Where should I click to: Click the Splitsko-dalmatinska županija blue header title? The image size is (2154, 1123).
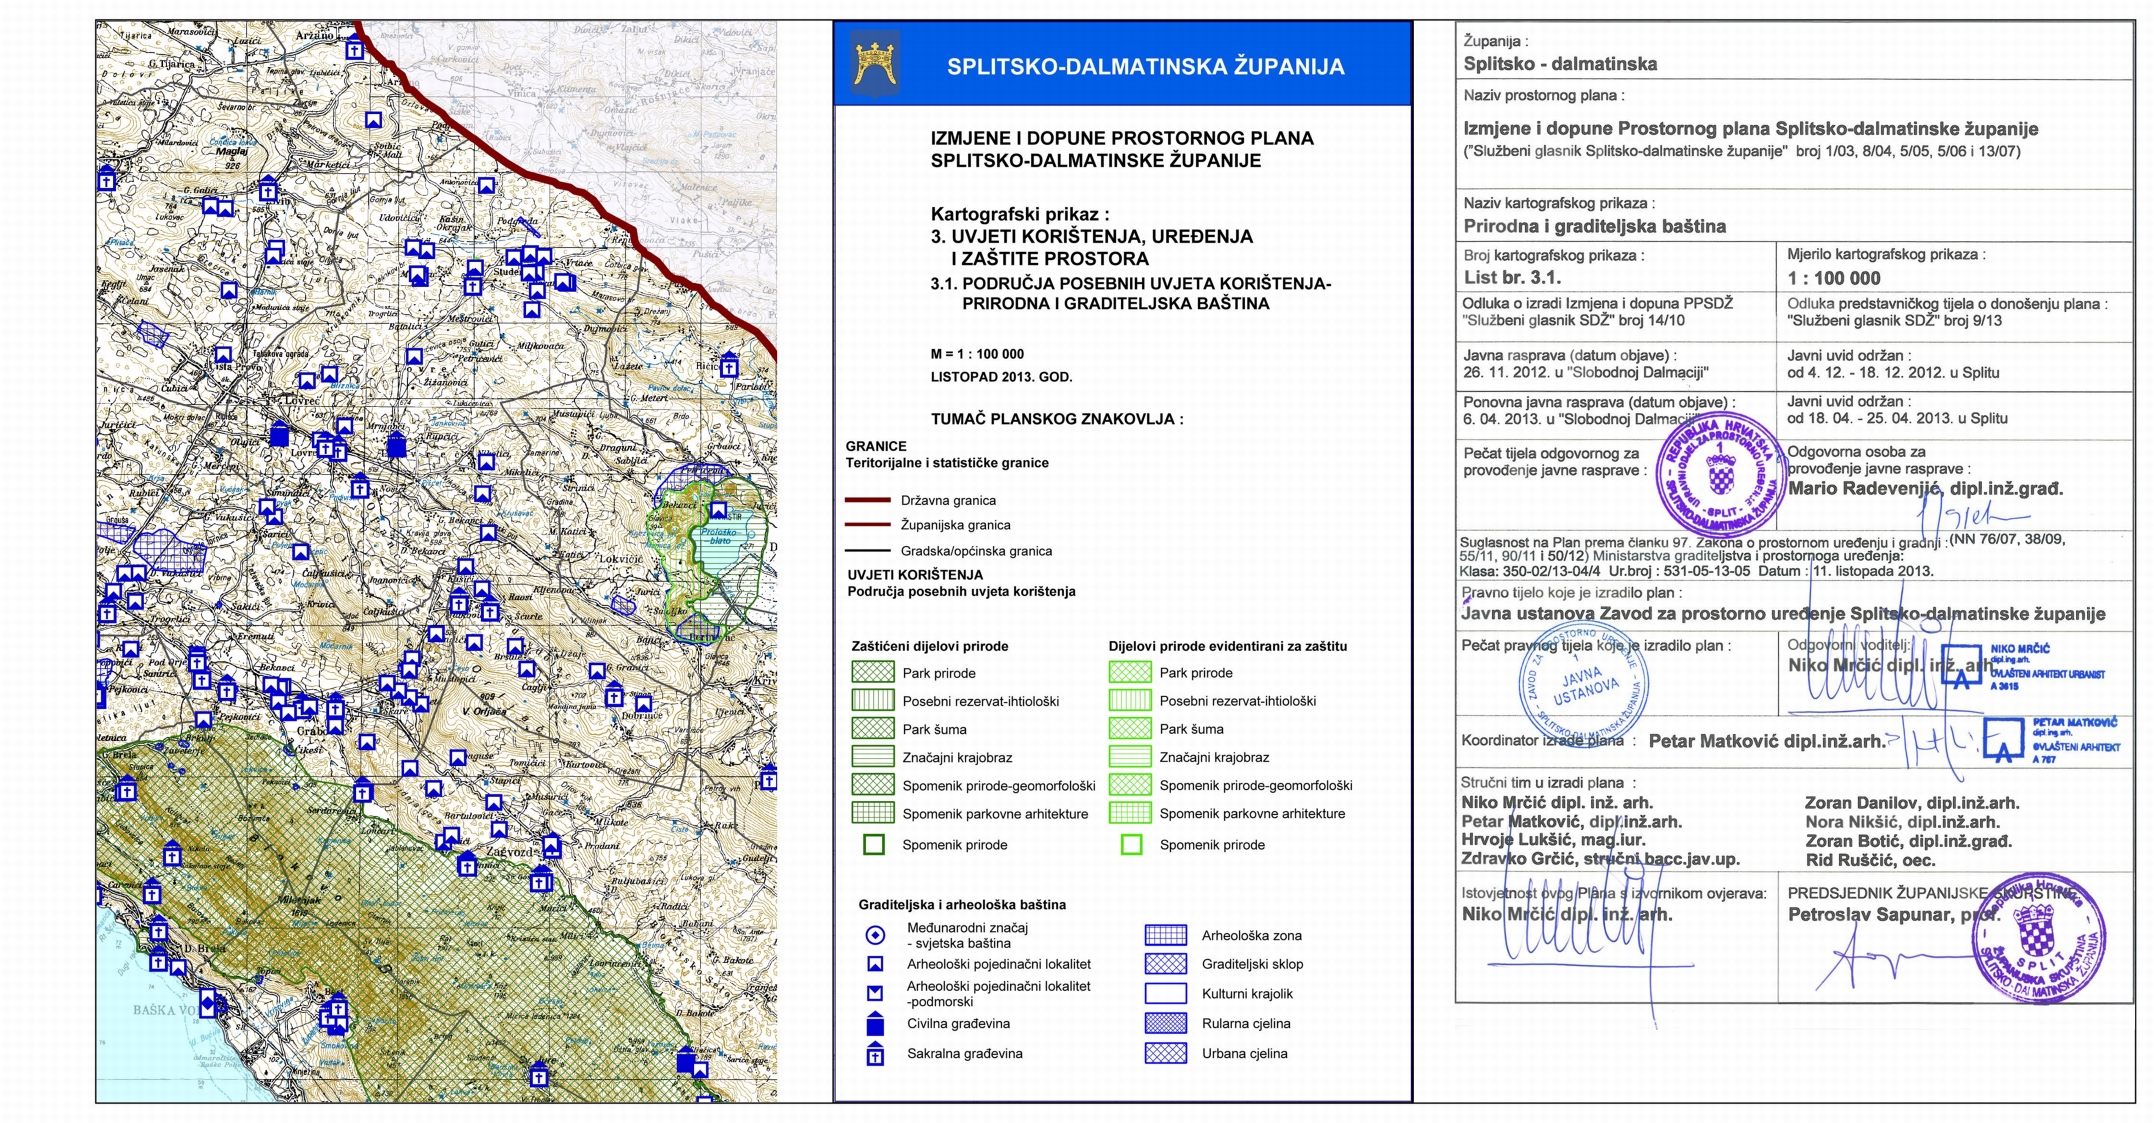click(x=1145, y=67)
